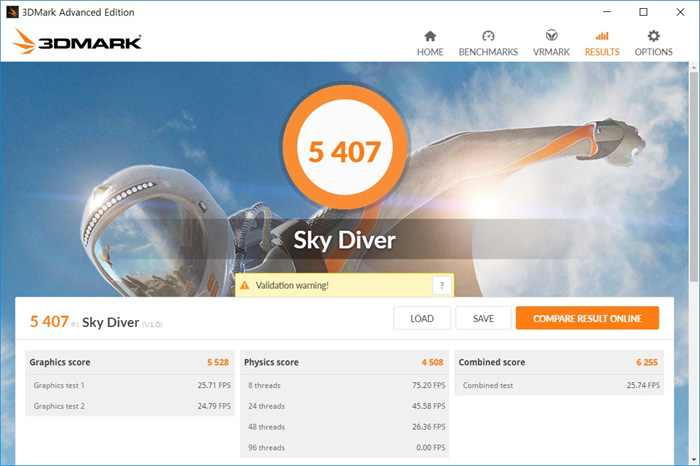Click the 5 528 graphics score value
This screenshot has height=466, width=700.
[218, 362]
